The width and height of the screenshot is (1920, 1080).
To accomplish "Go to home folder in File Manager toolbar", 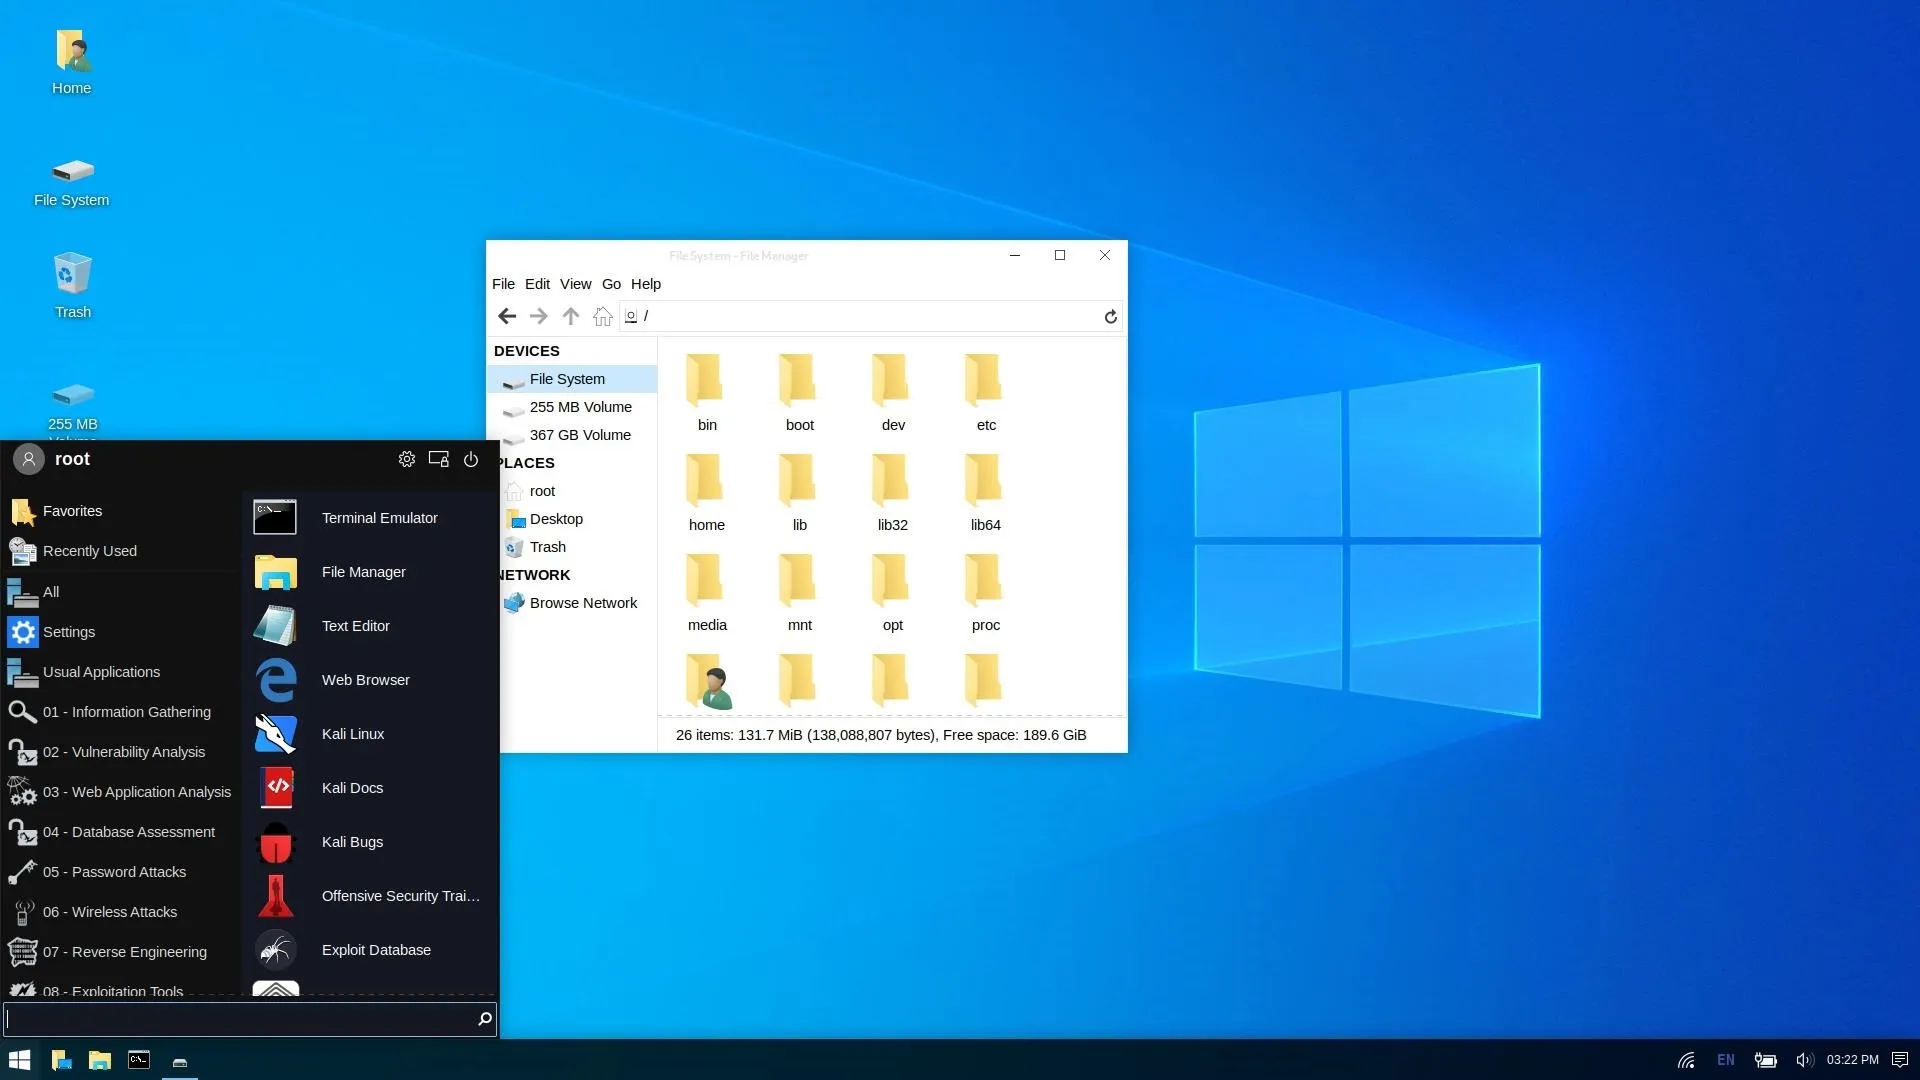I will coord(603,316).
